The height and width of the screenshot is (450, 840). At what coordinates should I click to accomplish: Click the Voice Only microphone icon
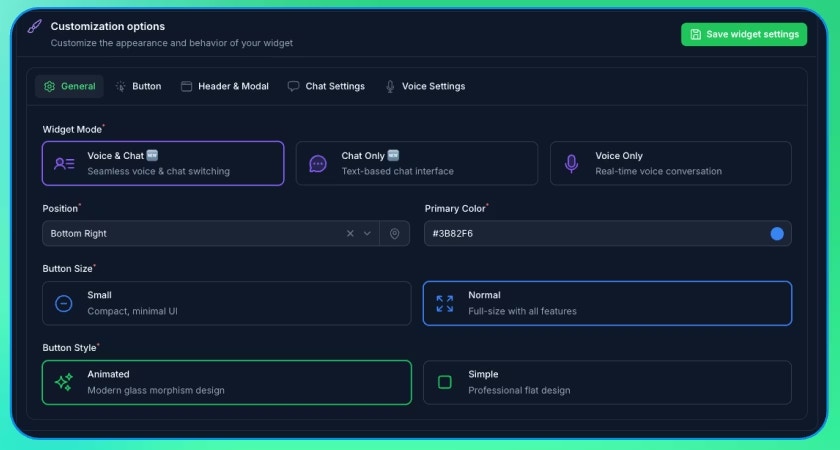point(572,163)
